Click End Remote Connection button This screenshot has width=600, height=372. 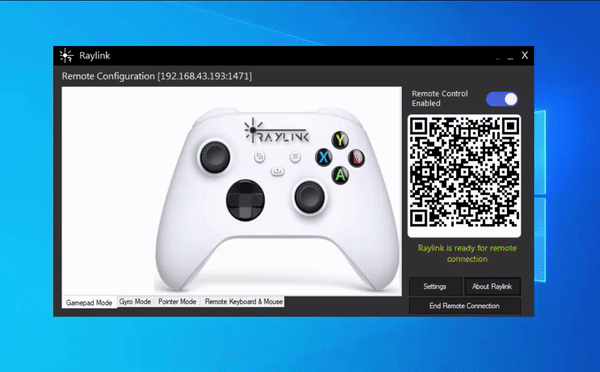[x=465, y=306]
